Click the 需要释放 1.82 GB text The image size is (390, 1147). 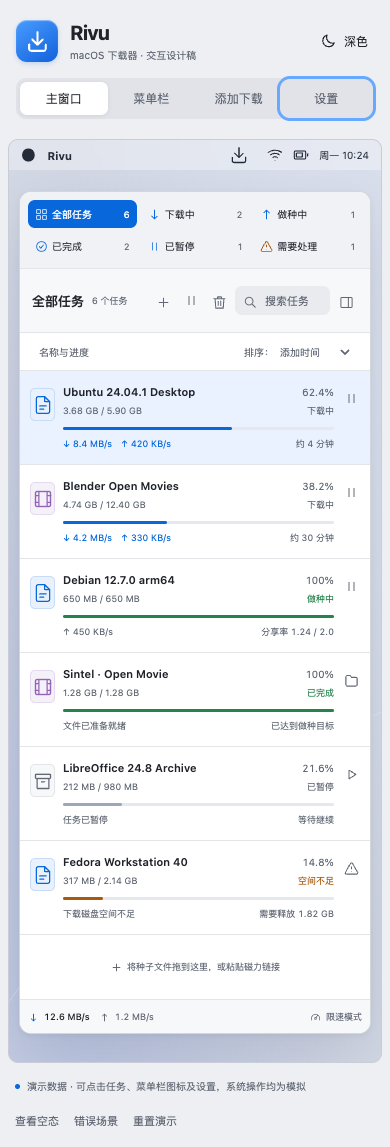pyautogui.click(x=296, y=914)
